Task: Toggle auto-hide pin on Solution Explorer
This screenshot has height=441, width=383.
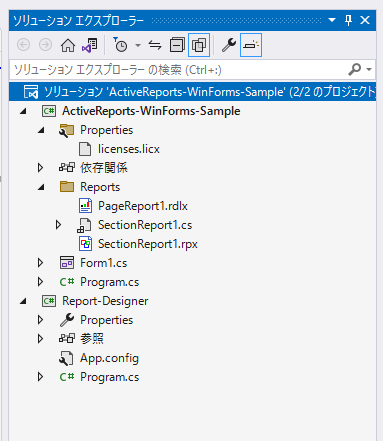Action: (348, 20)
